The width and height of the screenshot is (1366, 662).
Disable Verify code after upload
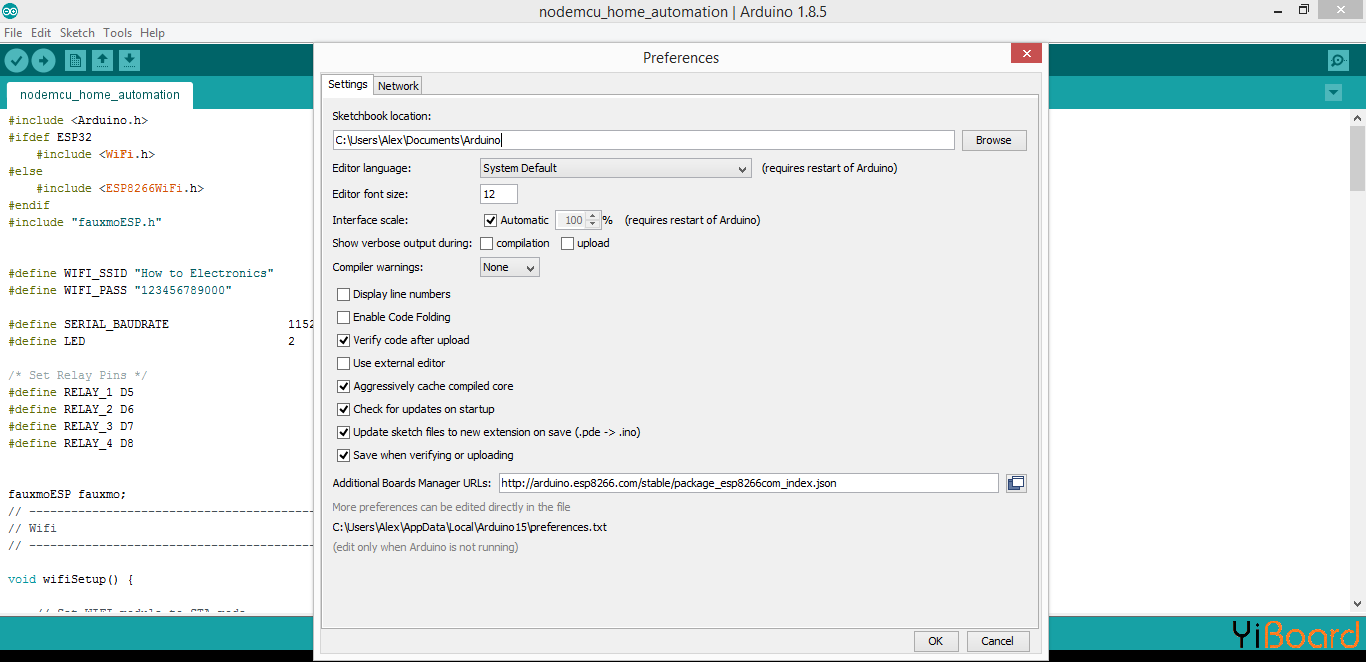pos(344,340)
